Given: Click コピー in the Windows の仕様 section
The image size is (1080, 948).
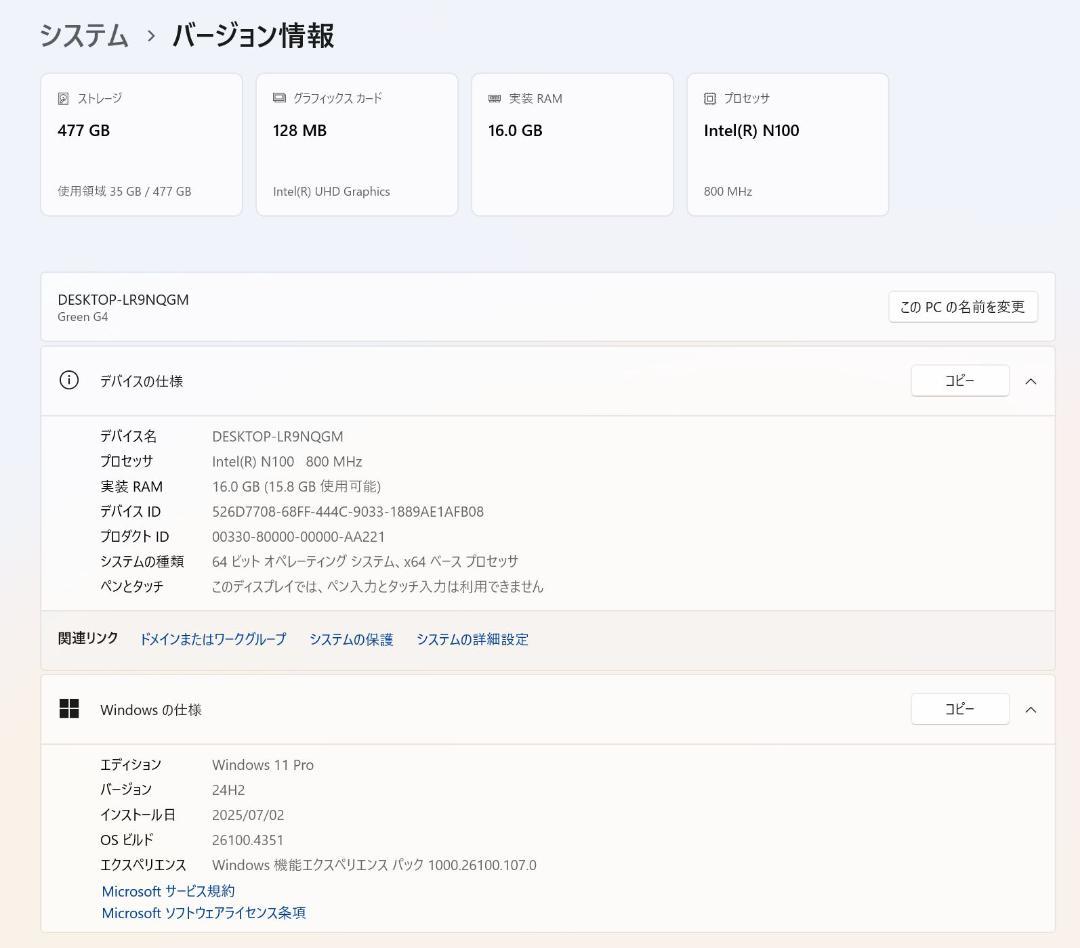Looking at the screenshot, I should [x=959, y=708].
